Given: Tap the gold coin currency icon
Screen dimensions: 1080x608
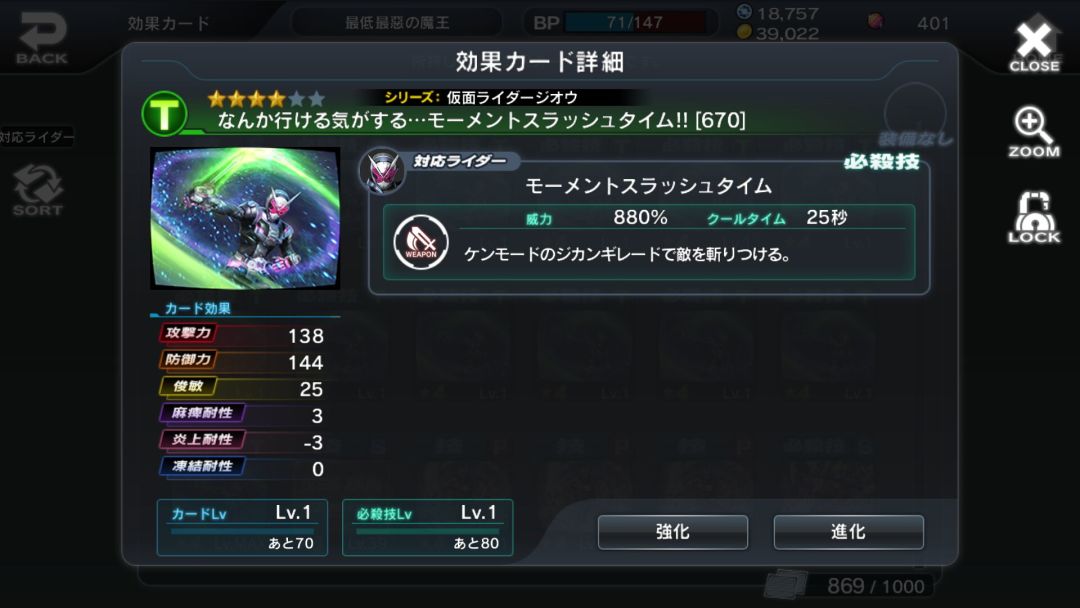Looking at the screenshot, I should pyautogui.click(x=744, y=32).
